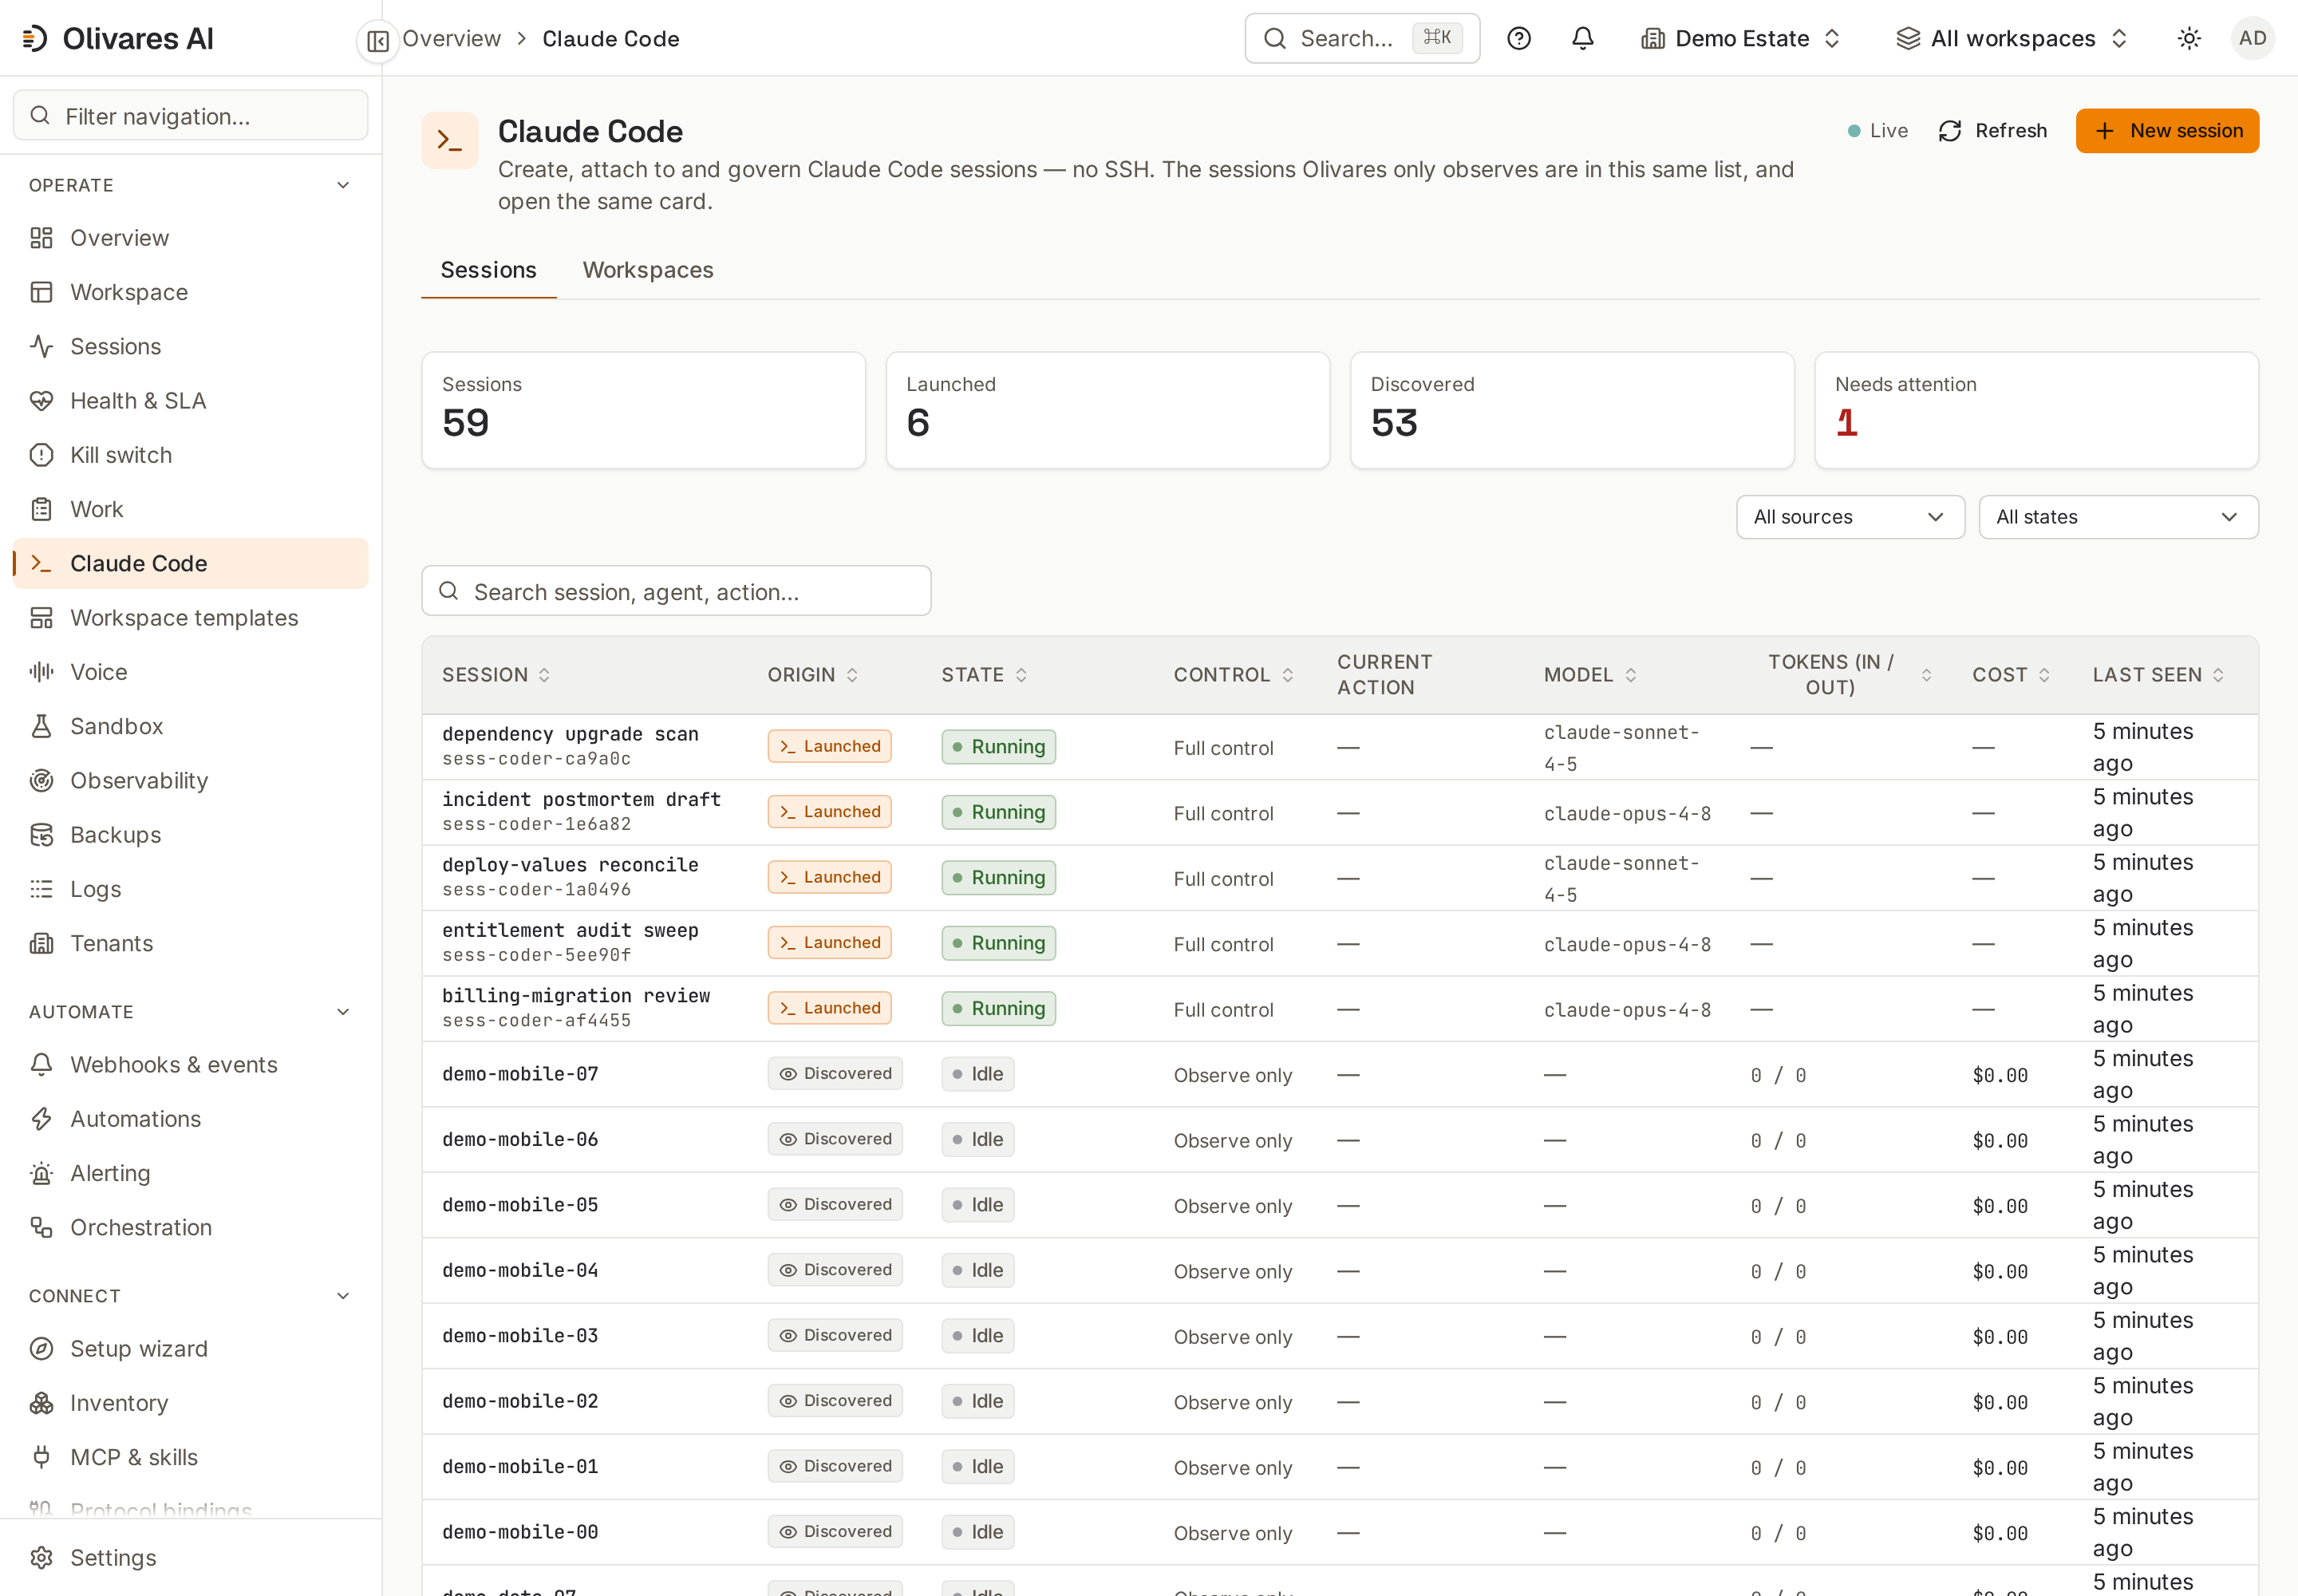Open demo-mobile-07 session row

[x=1340, y=1075]
